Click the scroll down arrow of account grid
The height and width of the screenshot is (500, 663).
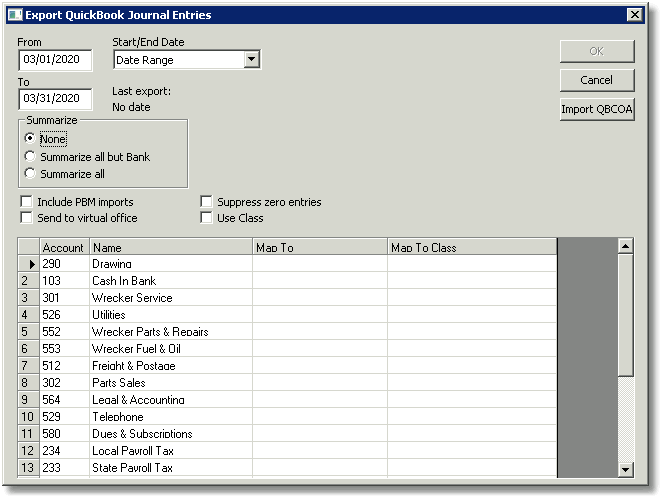625,469
